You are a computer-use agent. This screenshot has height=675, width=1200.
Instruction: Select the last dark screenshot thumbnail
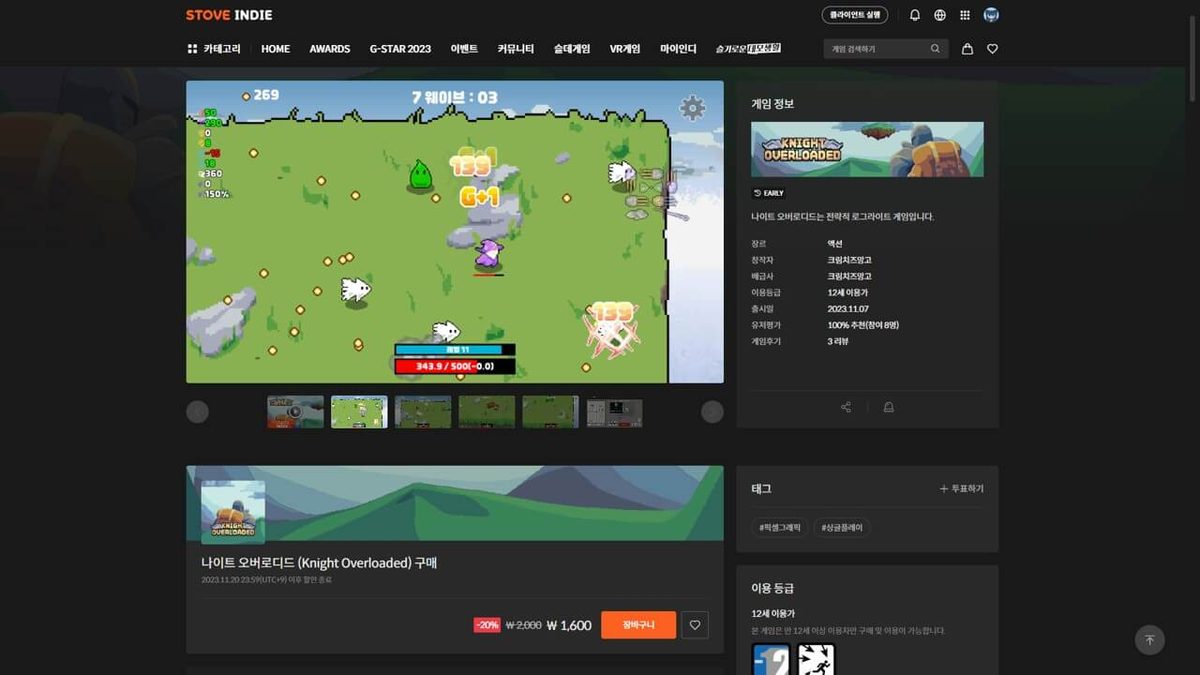[615, 412]
